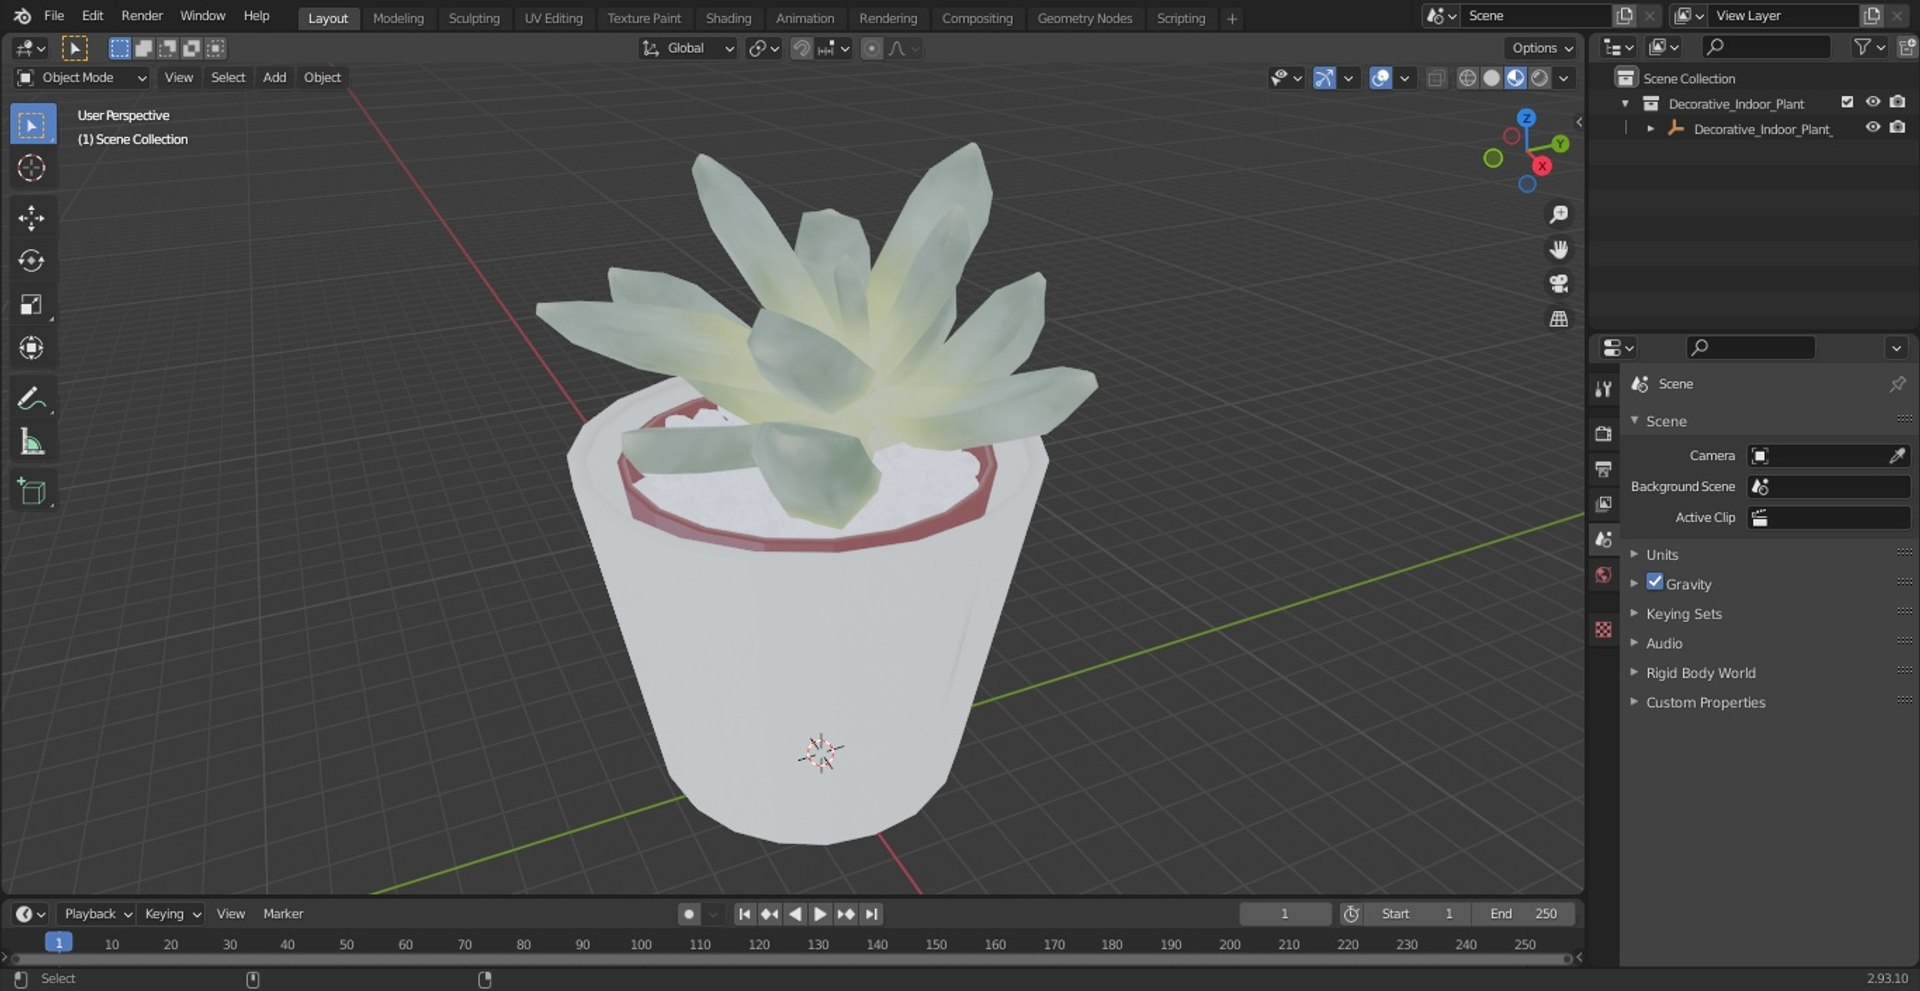Toggle viewport overlays display
The height and width of the screenshot is (991, 1920).
[1381, 78]
